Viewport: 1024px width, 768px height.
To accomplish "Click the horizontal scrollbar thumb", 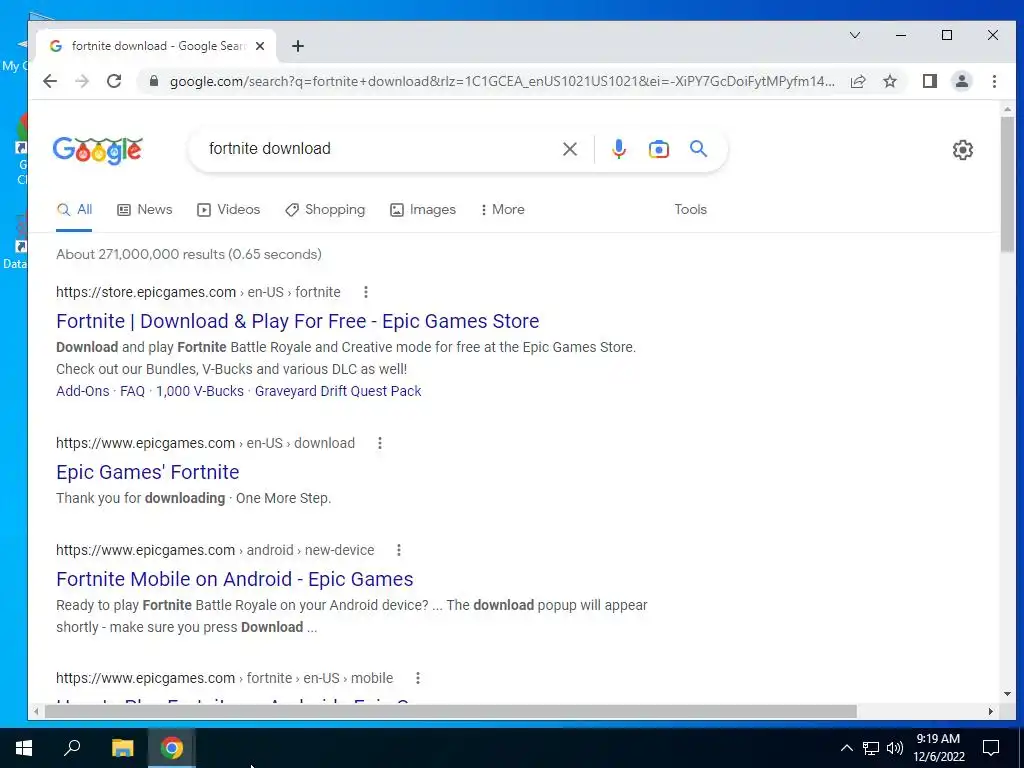I will pos(450,711).
